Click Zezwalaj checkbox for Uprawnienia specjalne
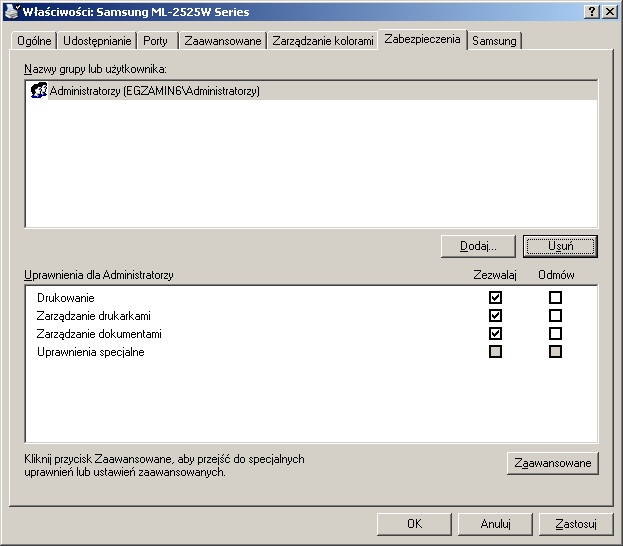Image resolution: width=623 pixels, height=546 pixels. click(495, 352)
